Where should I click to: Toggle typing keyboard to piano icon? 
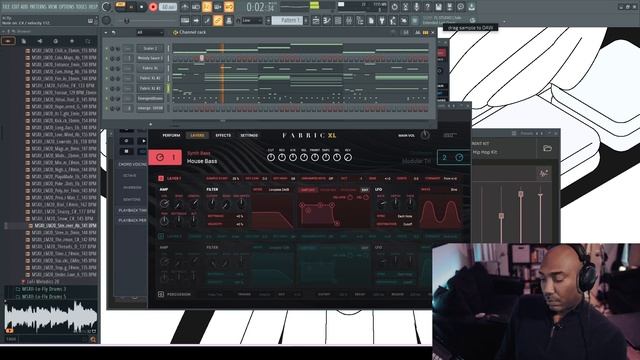(185, 20)
